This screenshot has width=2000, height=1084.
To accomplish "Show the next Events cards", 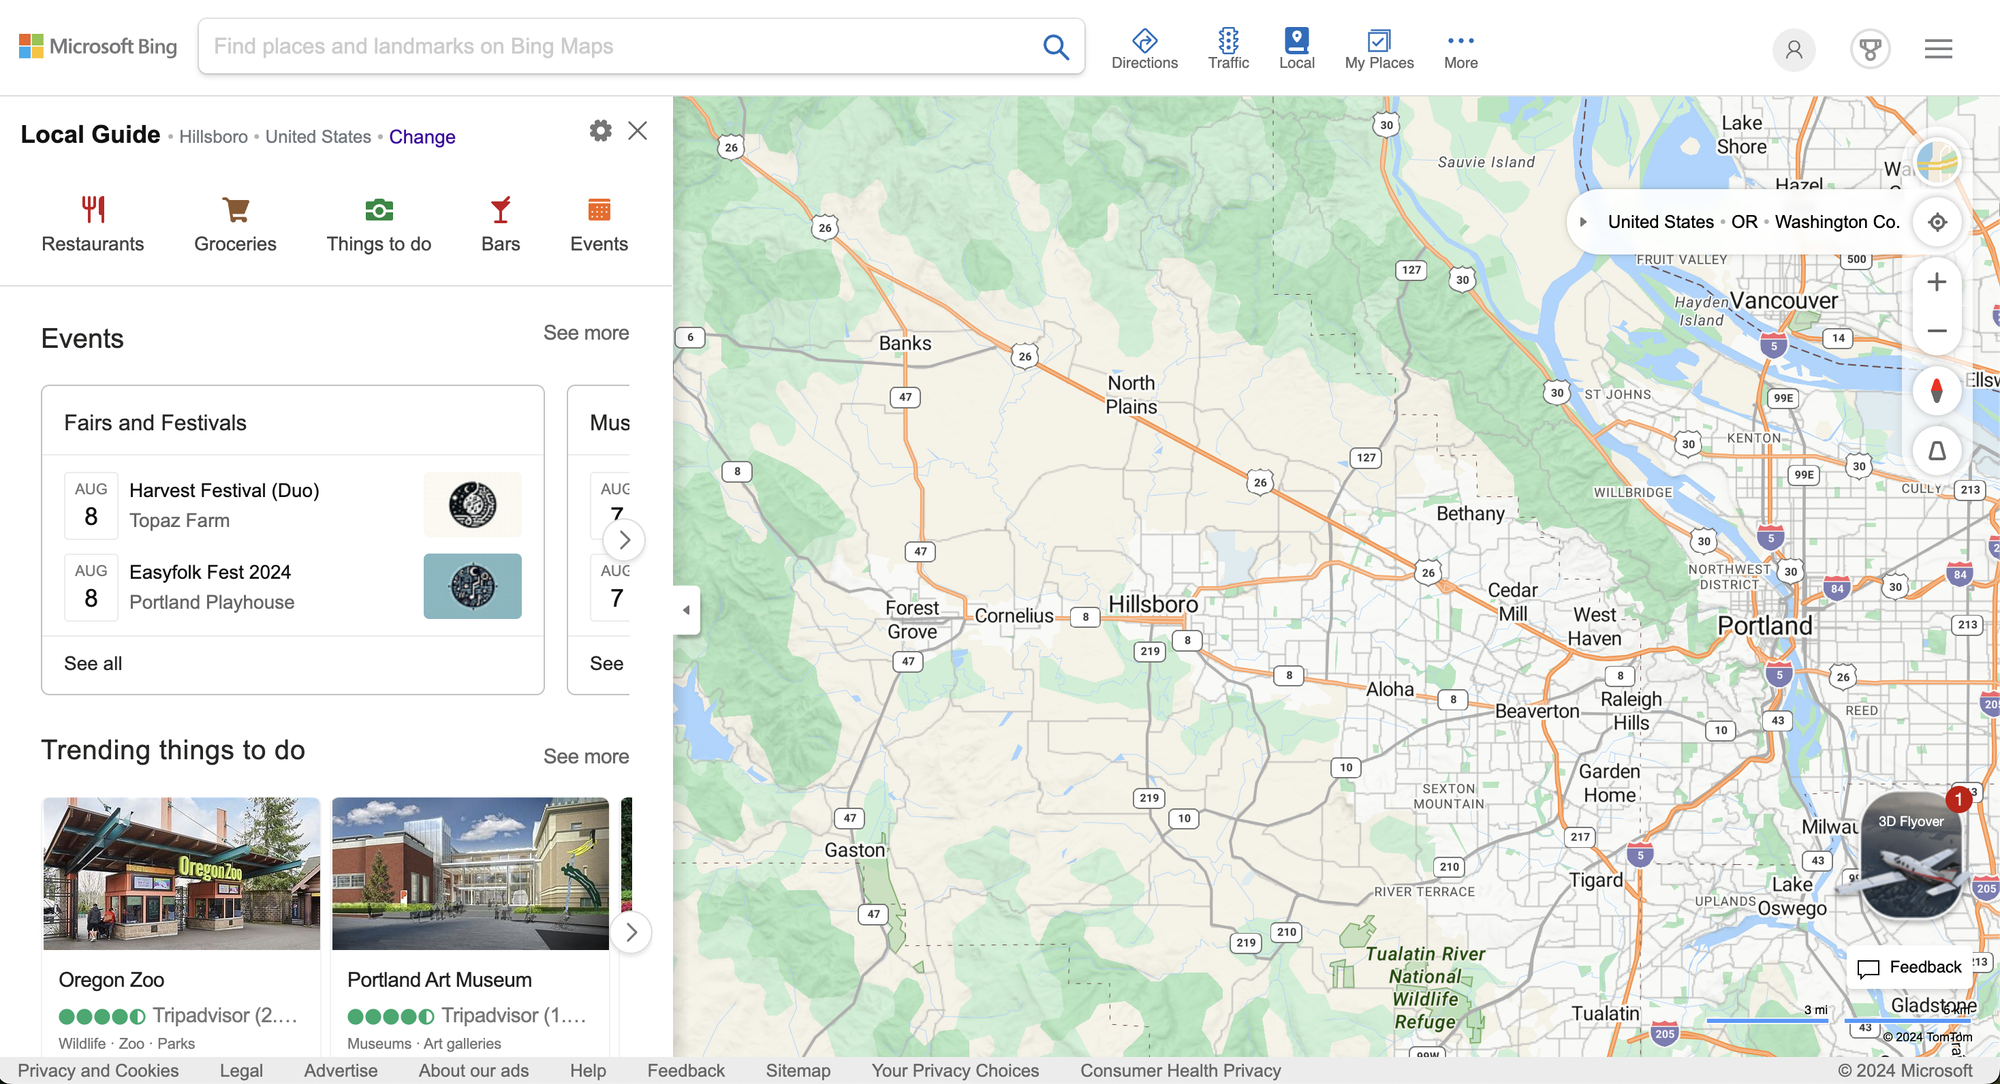I will coord(624,540).
